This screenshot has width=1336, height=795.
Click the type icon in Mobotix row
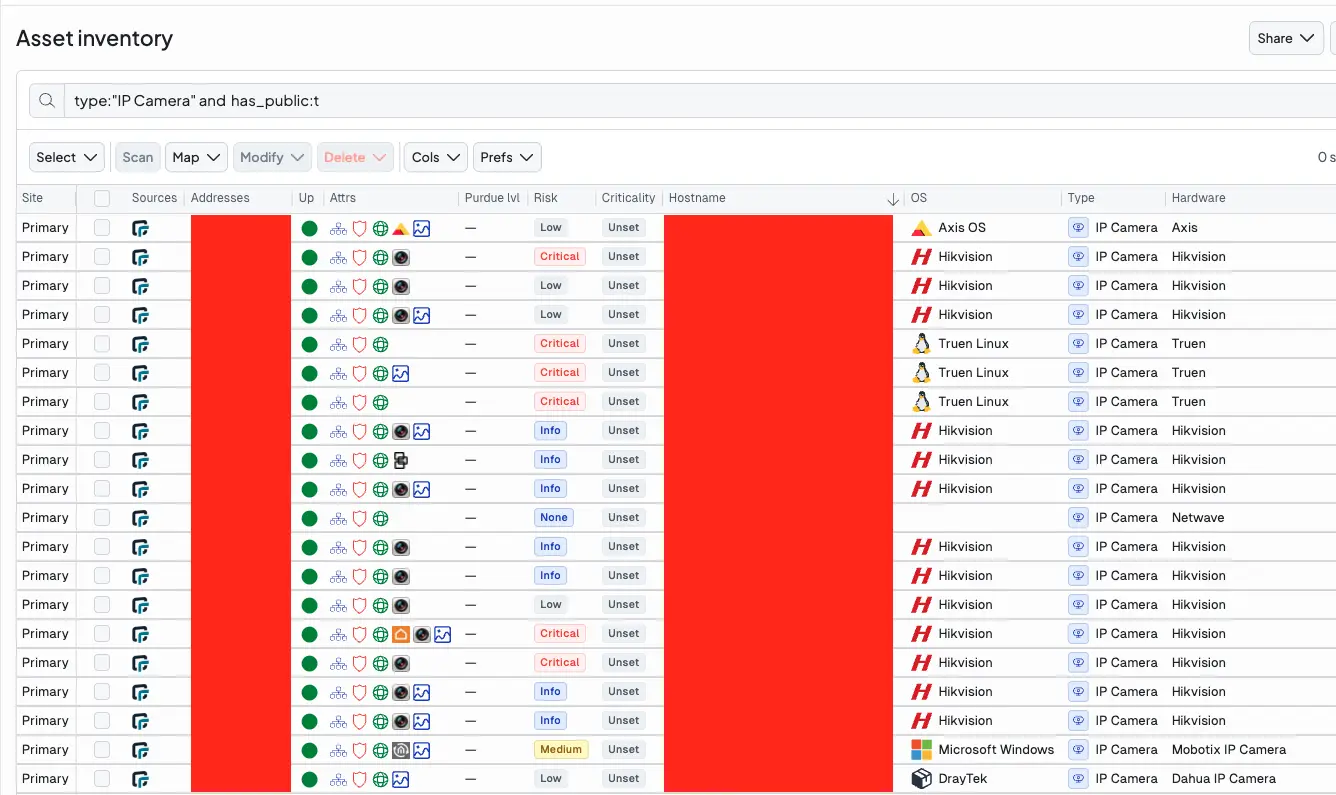pyautogui.click(x=1078, y=750)
